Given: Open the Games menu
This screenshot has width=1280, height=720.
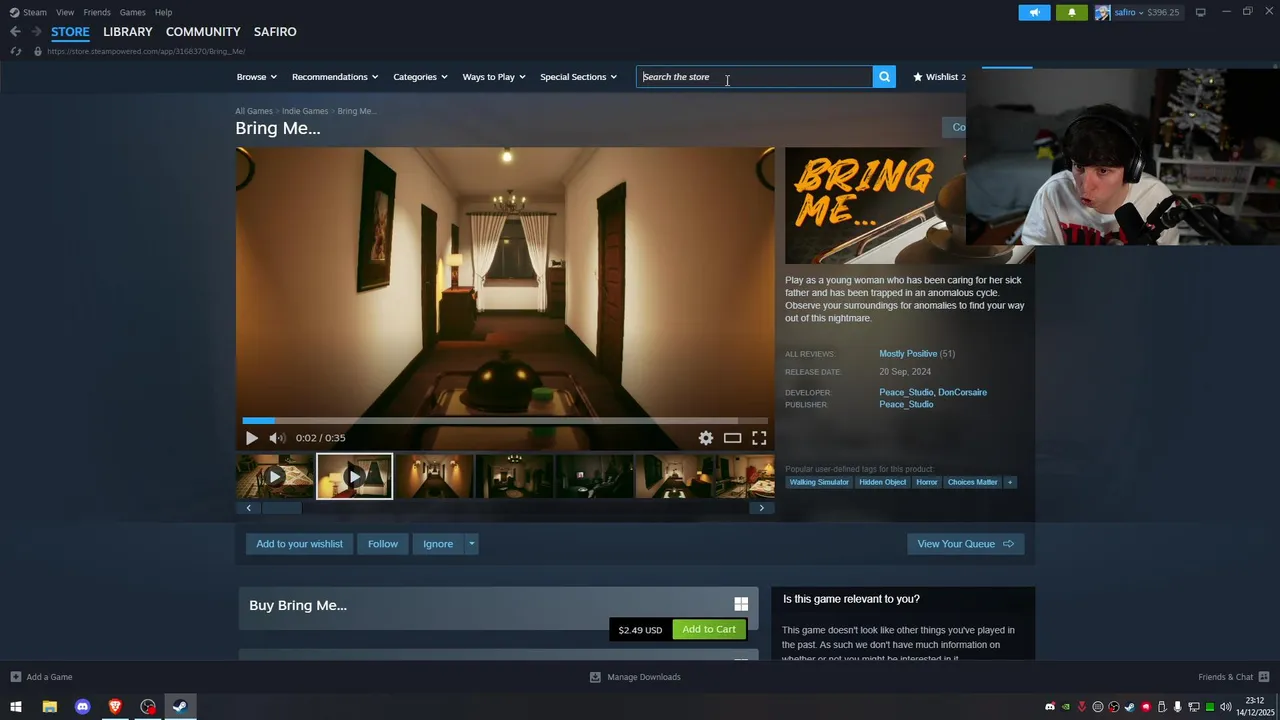Looking at the screenshot, I should pyautogui.click(x=133, y=12).
